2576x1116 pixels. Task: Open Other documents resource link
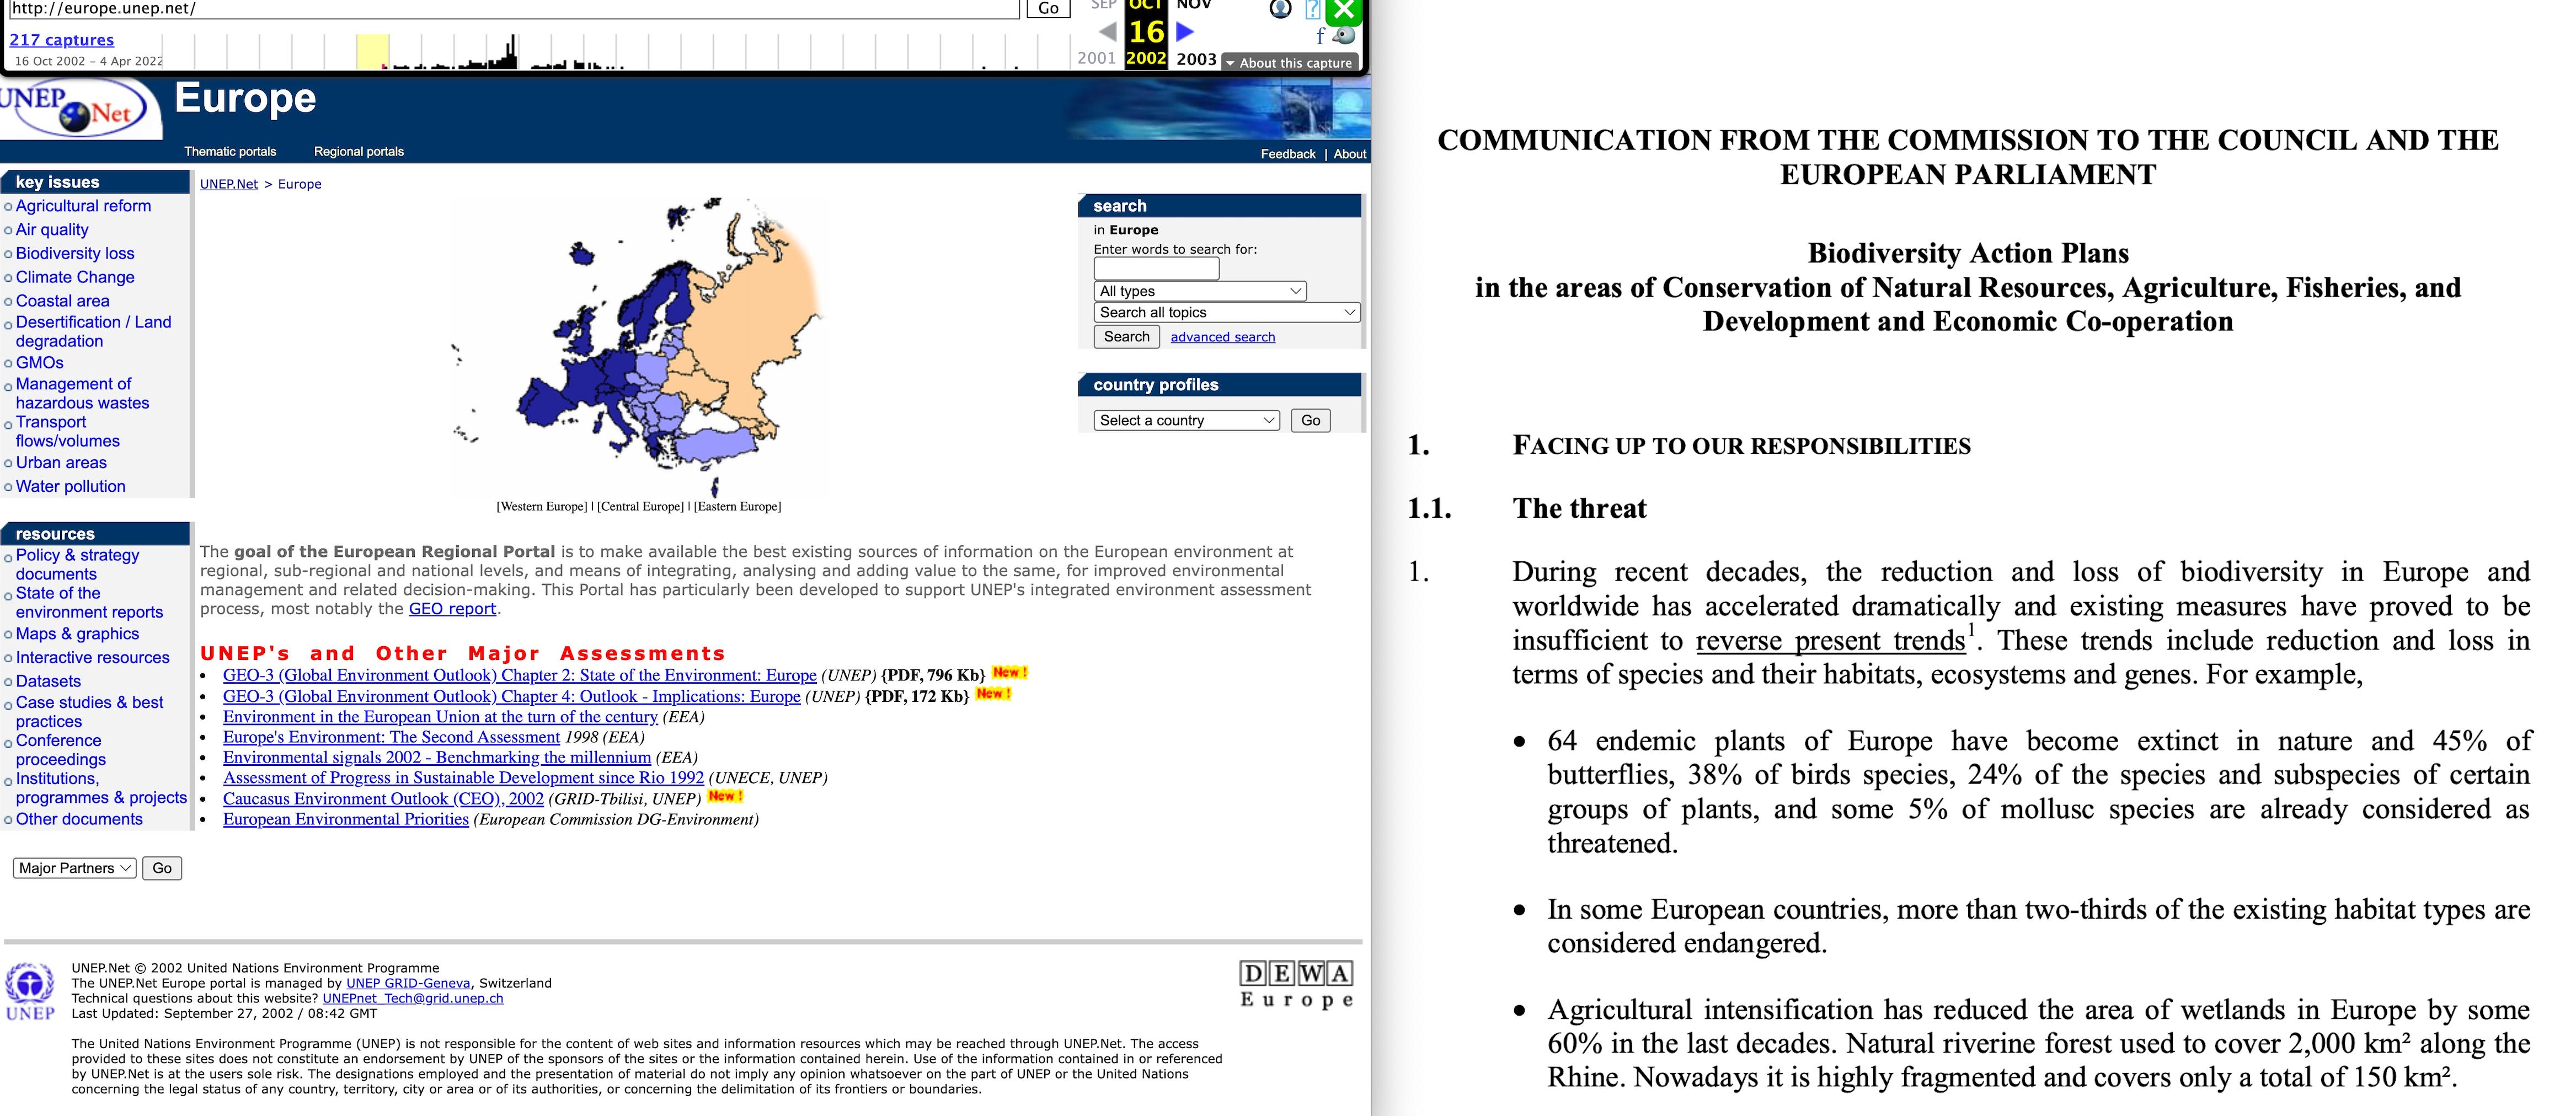[x=79, y=819]
